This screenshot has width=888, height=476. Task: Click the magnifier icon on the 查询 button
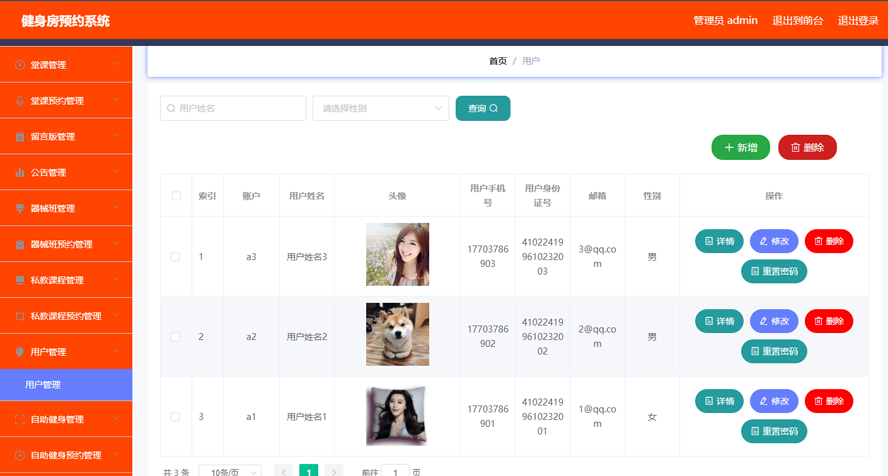coord(494,108)
